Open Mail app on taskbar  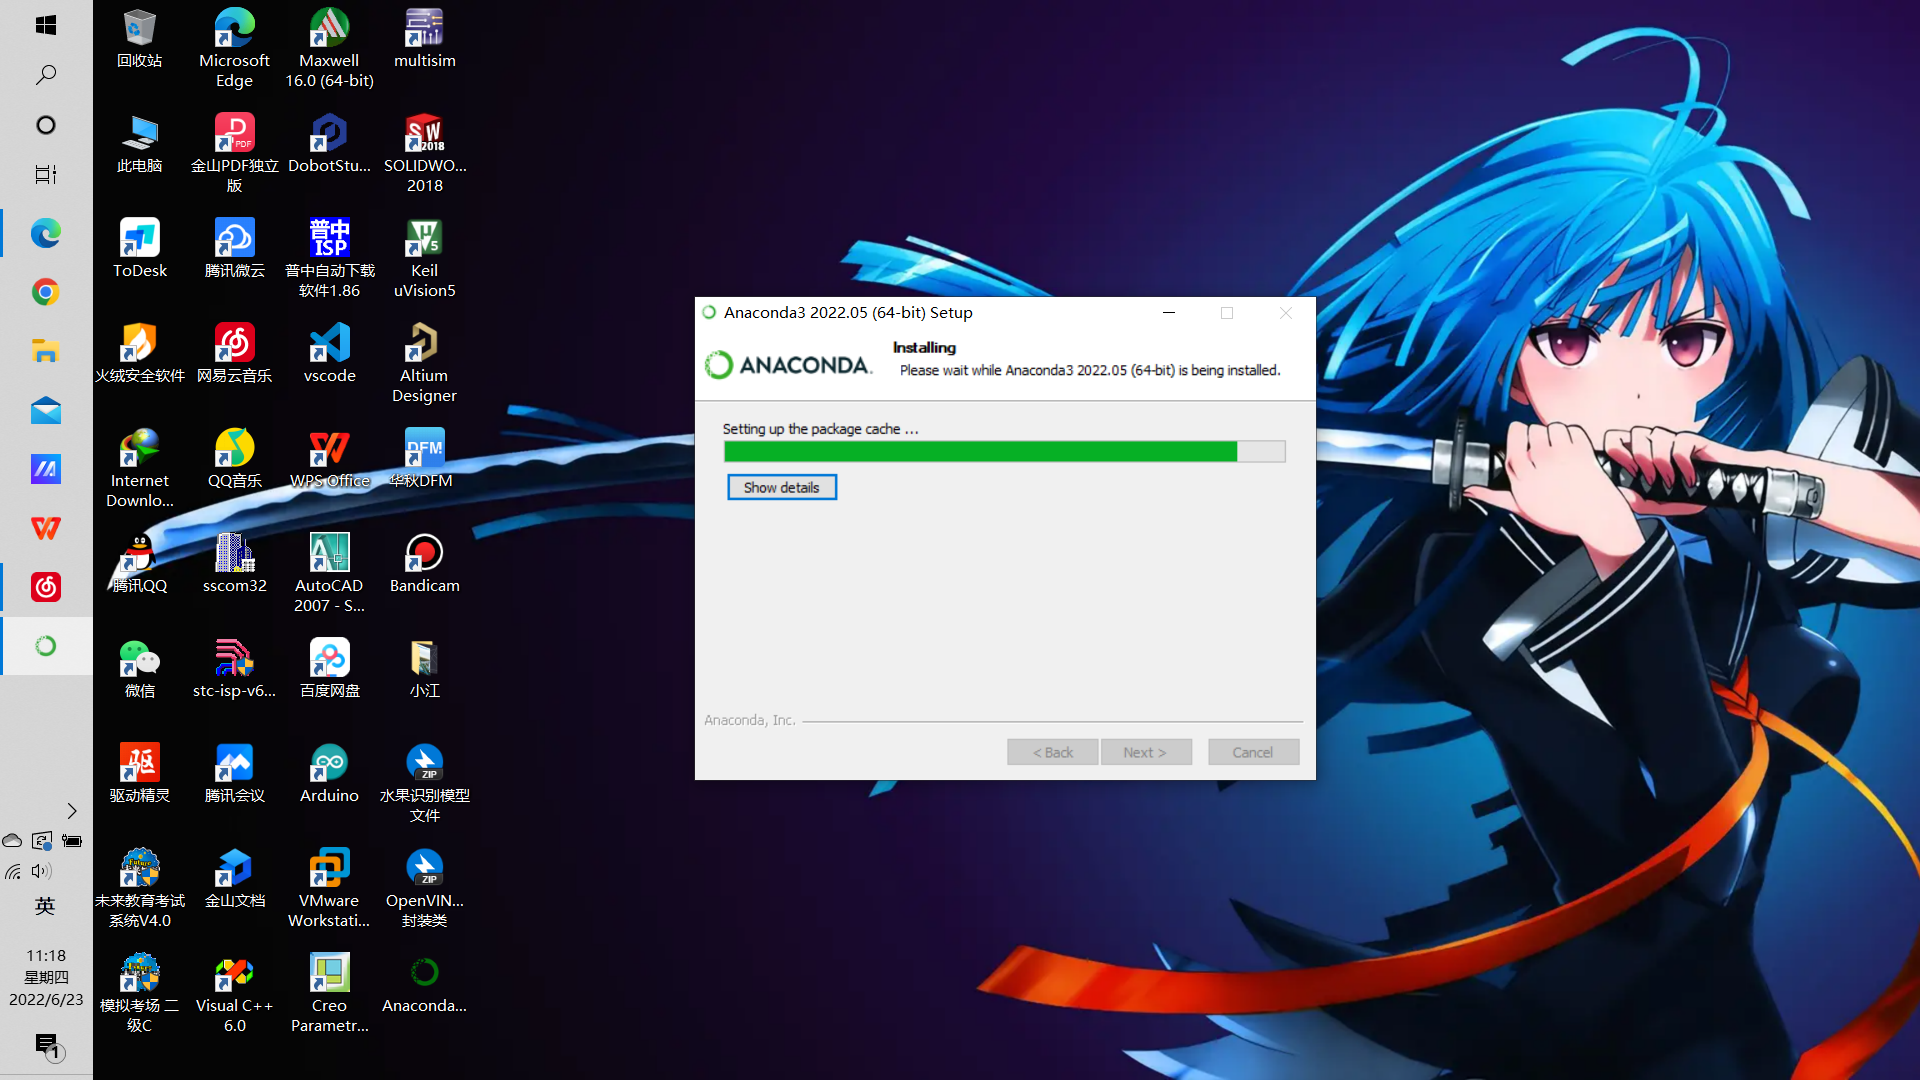tap(46, 410)
